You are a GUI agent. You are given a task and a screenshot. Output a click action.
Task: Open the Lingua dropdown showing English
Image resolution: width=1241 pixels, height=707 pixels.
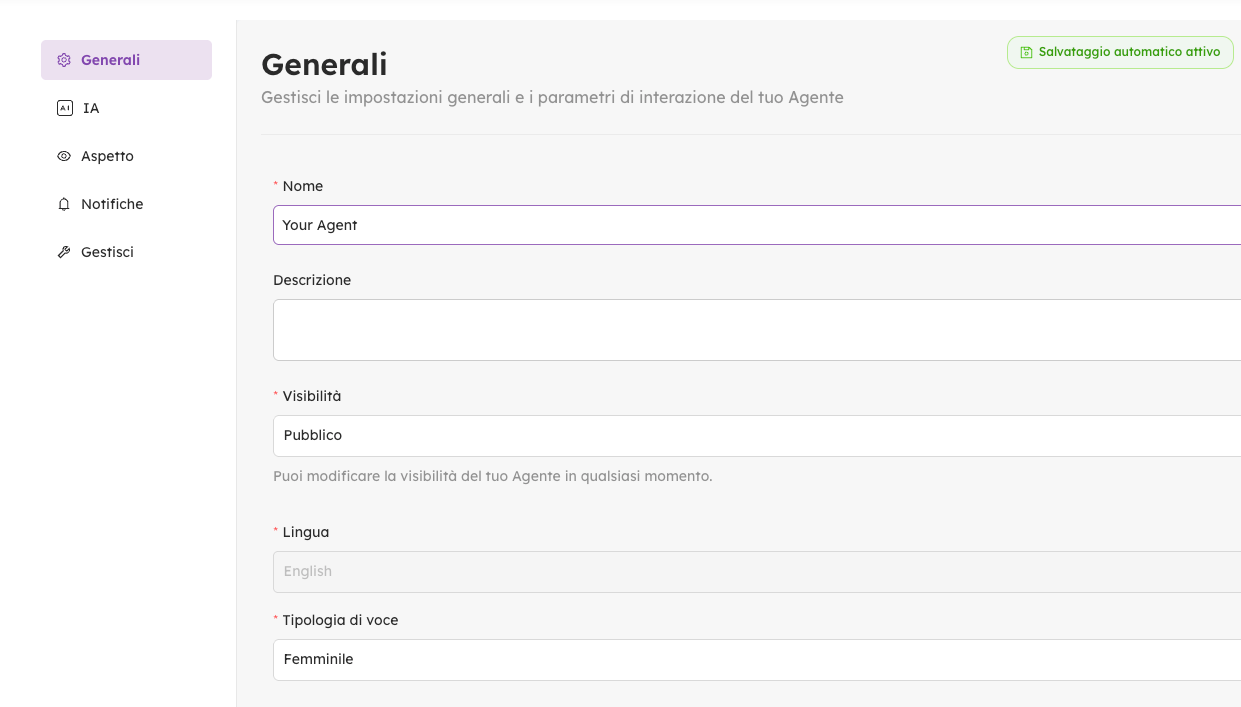tap(756, 572)
